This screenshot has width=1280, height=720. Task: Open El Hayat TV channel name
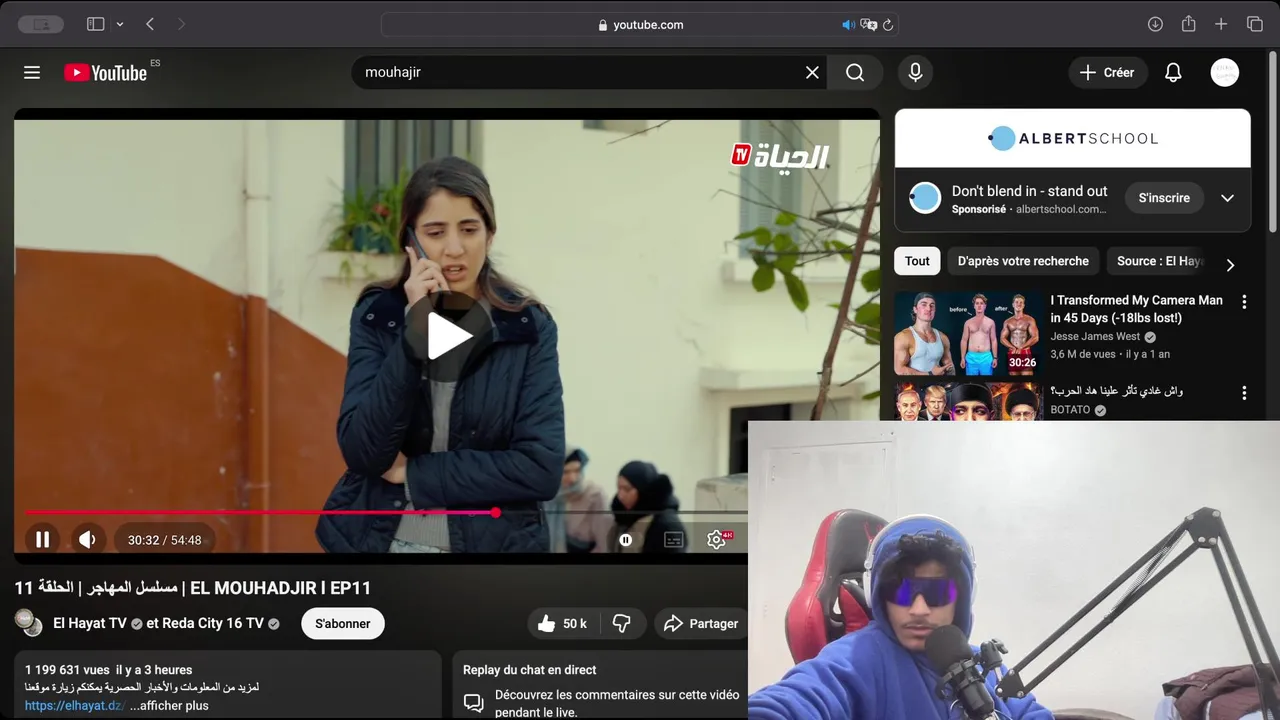[90, 623]
